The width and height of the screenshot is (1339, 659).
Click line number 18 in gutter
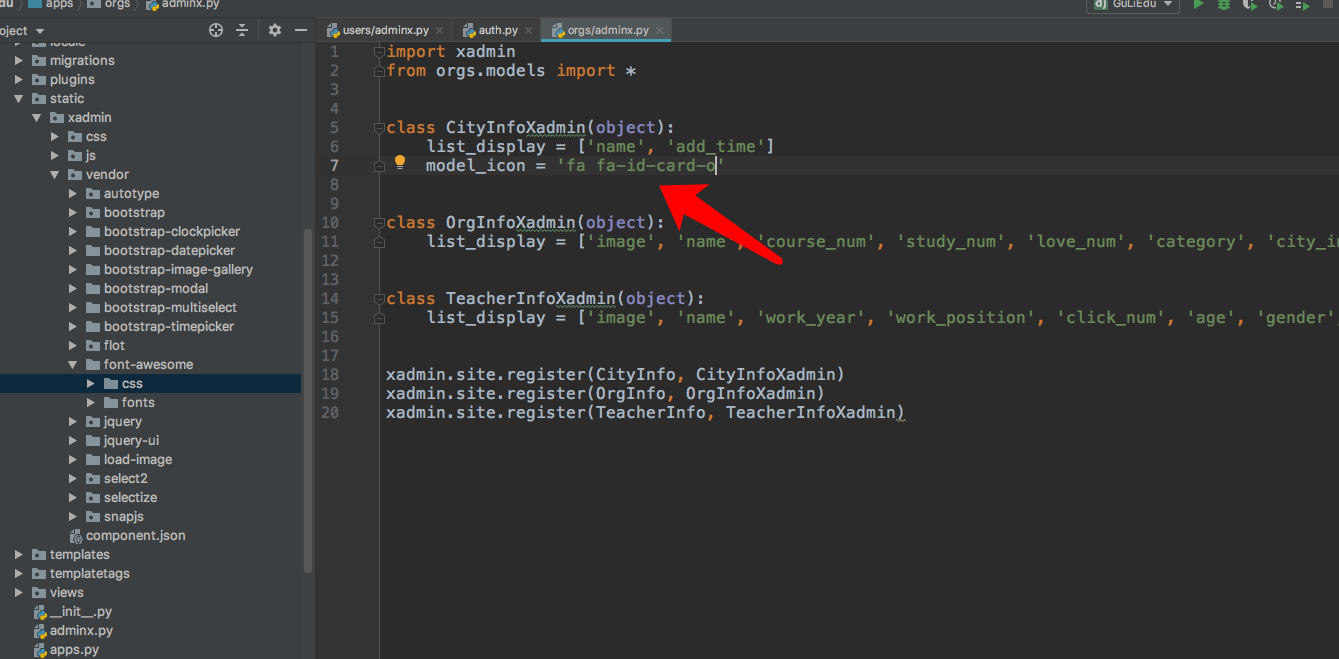(x=330, y=374)
